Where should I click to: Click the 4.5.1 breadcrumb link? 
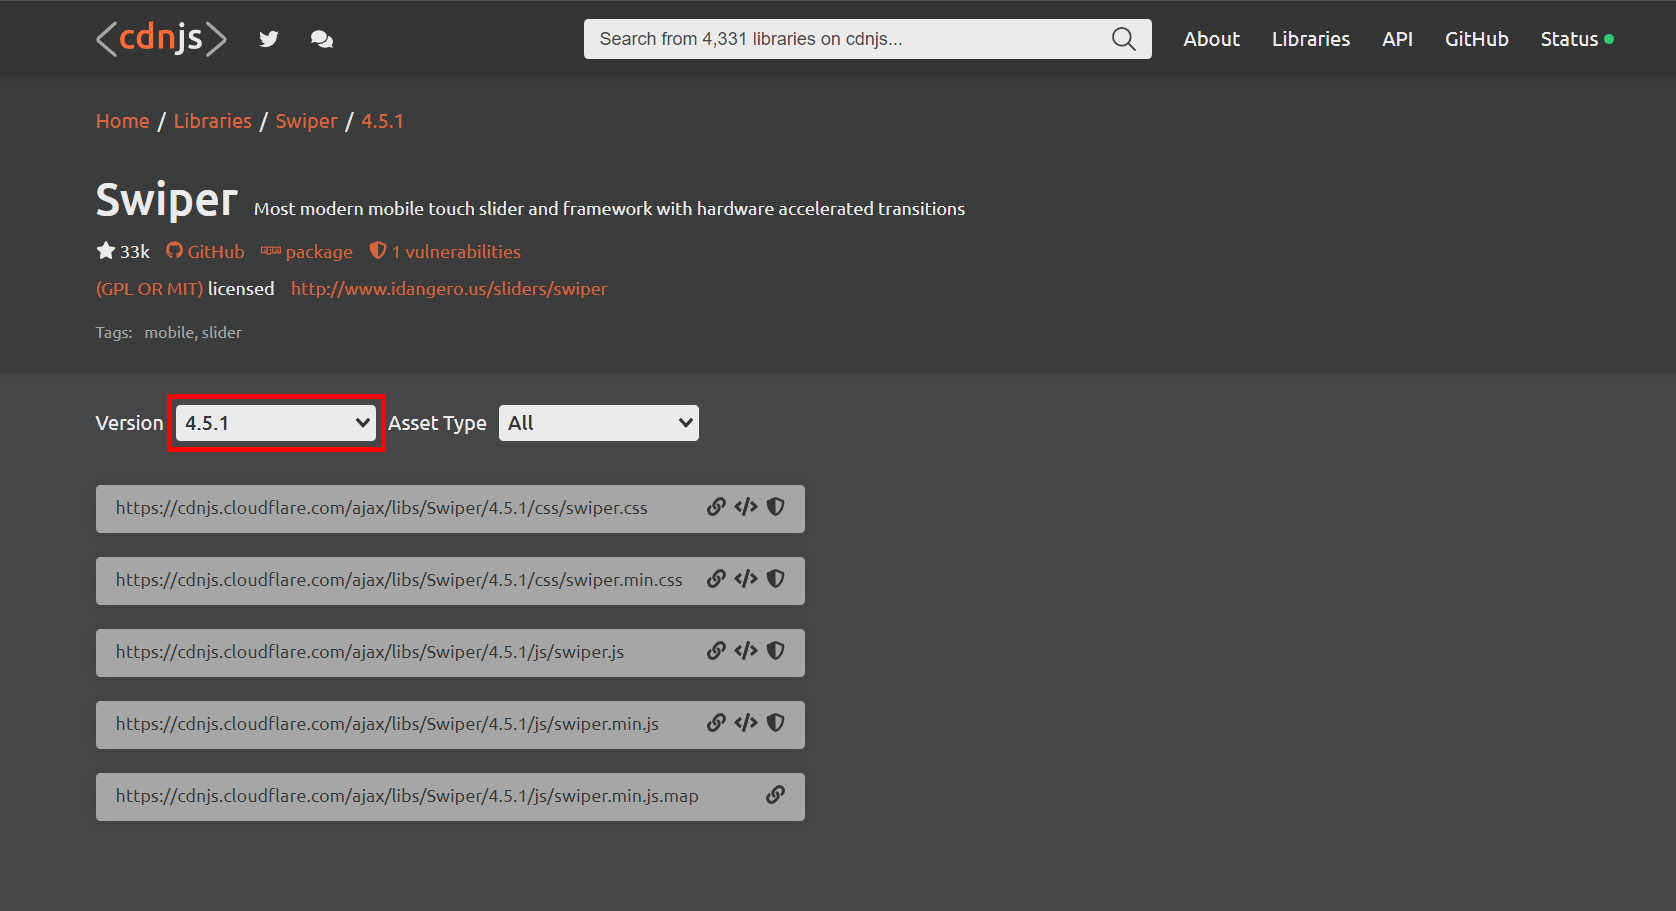click(x=382, y=121)
